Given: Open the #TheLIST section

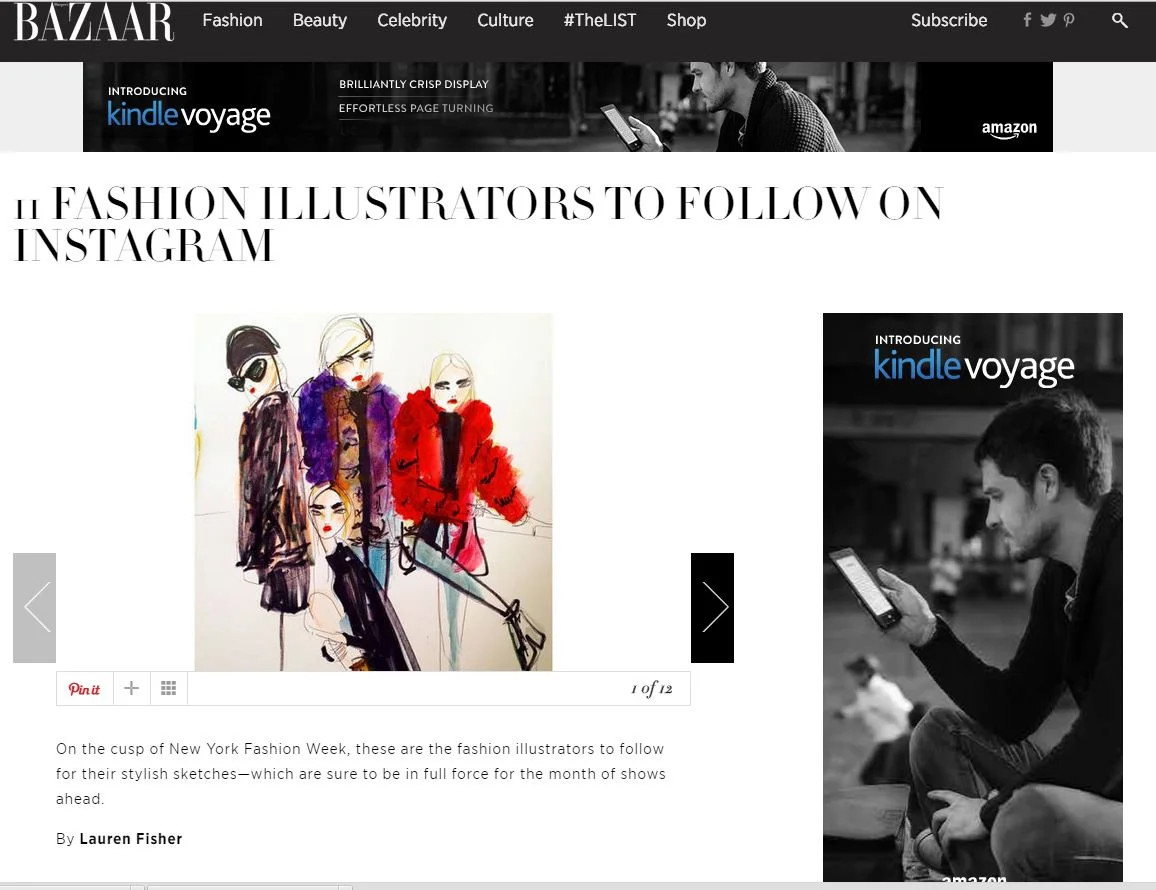Looking at the screenshot, I should pos(599,21).
